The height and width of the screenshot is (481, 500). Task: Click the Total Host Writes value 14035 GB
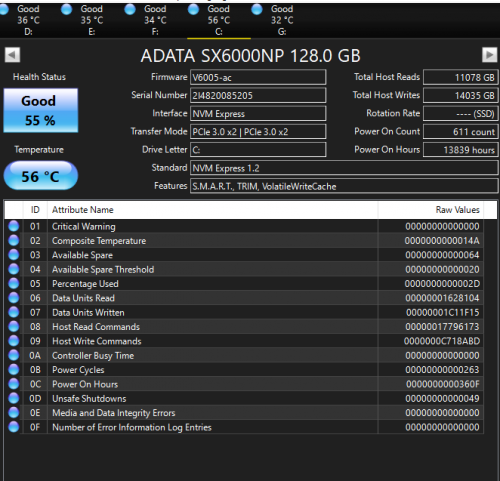461,95
